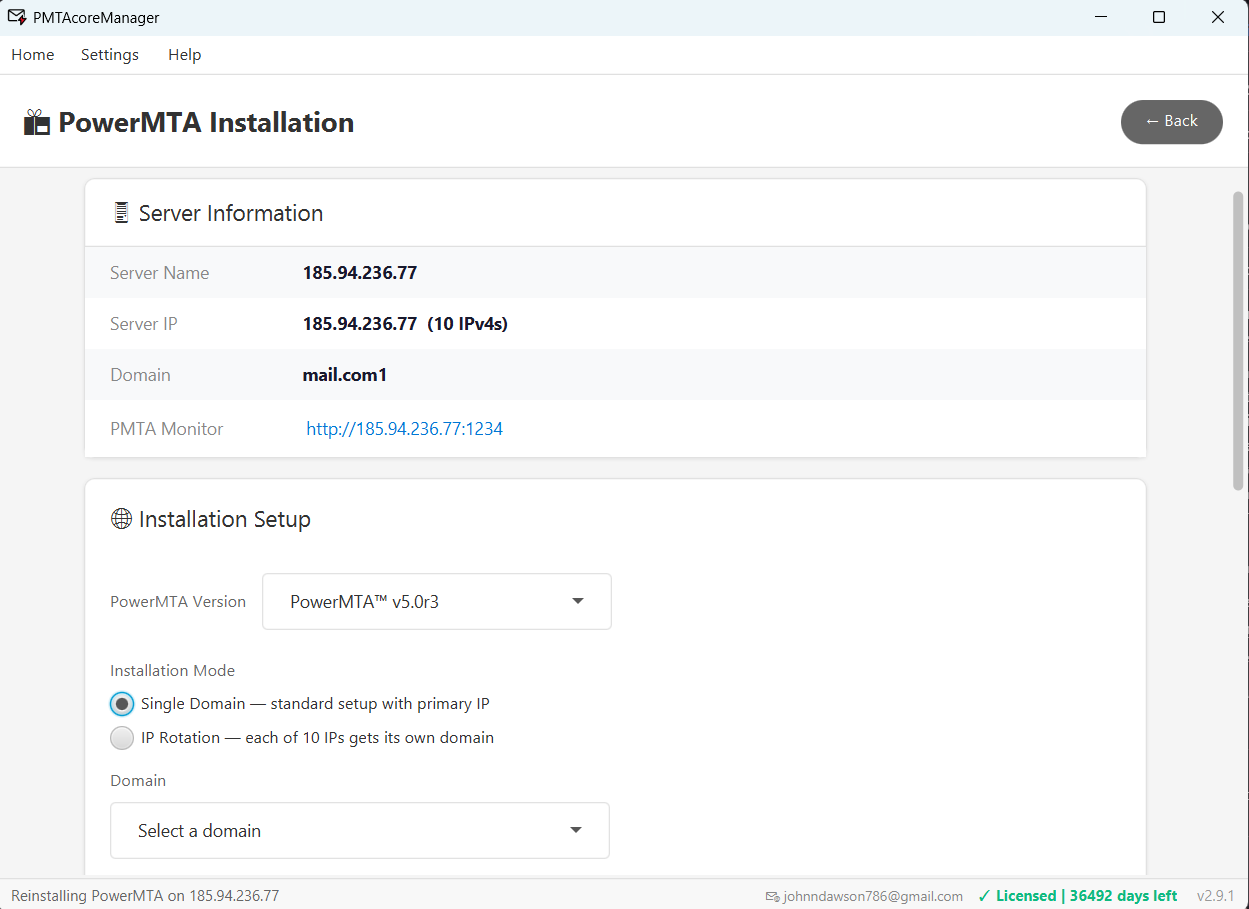Open the Help menu
The height and width of the screenshot is (909, 1249).
pyautogui.click(x=184, y=54)
